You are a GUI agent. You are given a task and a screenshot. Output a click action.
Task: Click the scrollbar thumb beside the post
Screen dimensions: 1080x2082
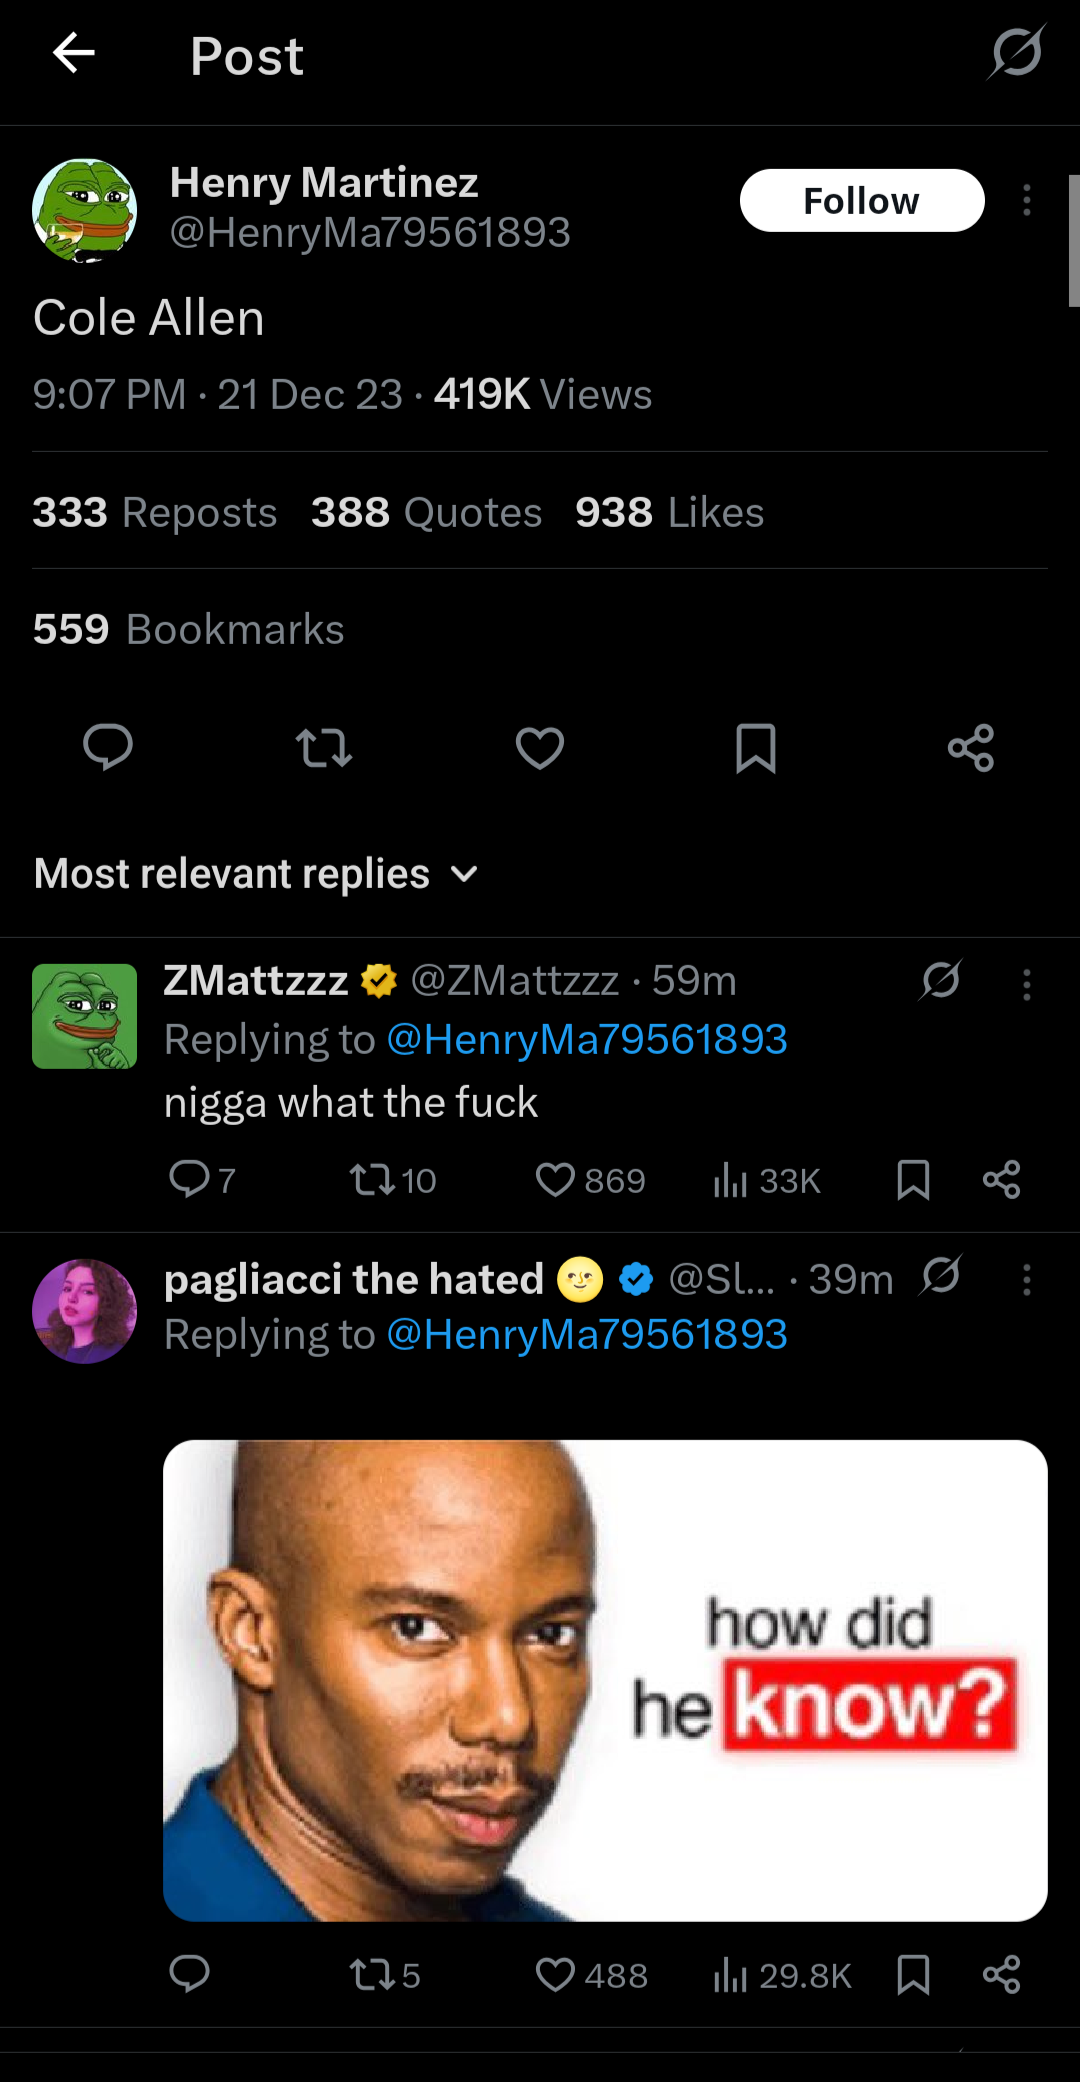click(1074, 240)
